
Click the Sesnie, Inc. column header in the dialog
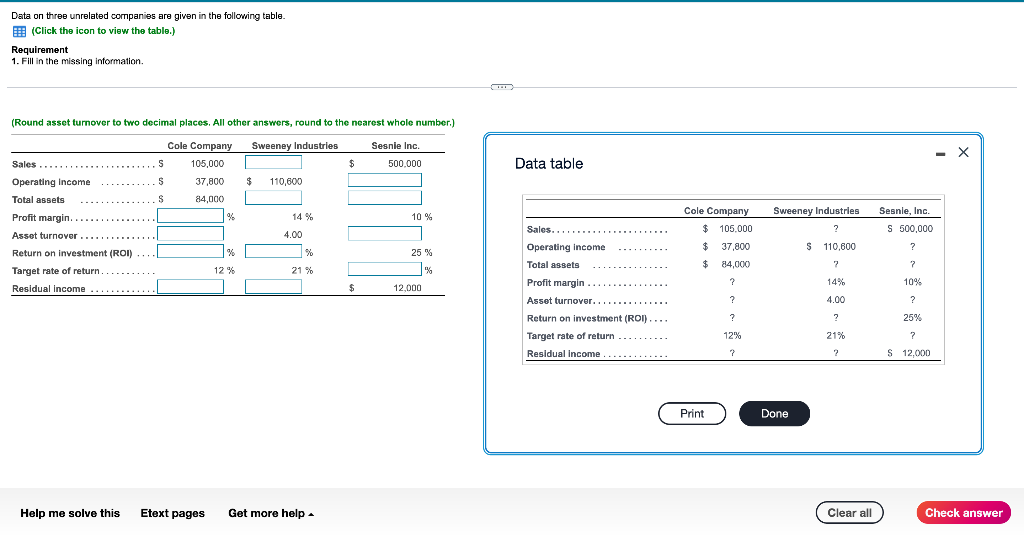(904, 210)
